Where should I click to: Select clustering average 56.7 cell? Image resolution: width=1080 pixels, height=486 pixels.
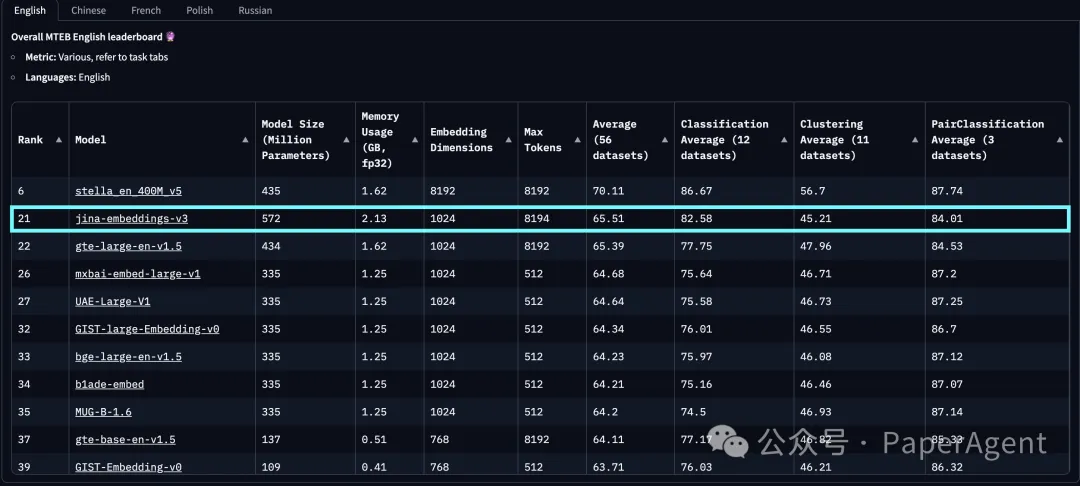tap(859, 191)
